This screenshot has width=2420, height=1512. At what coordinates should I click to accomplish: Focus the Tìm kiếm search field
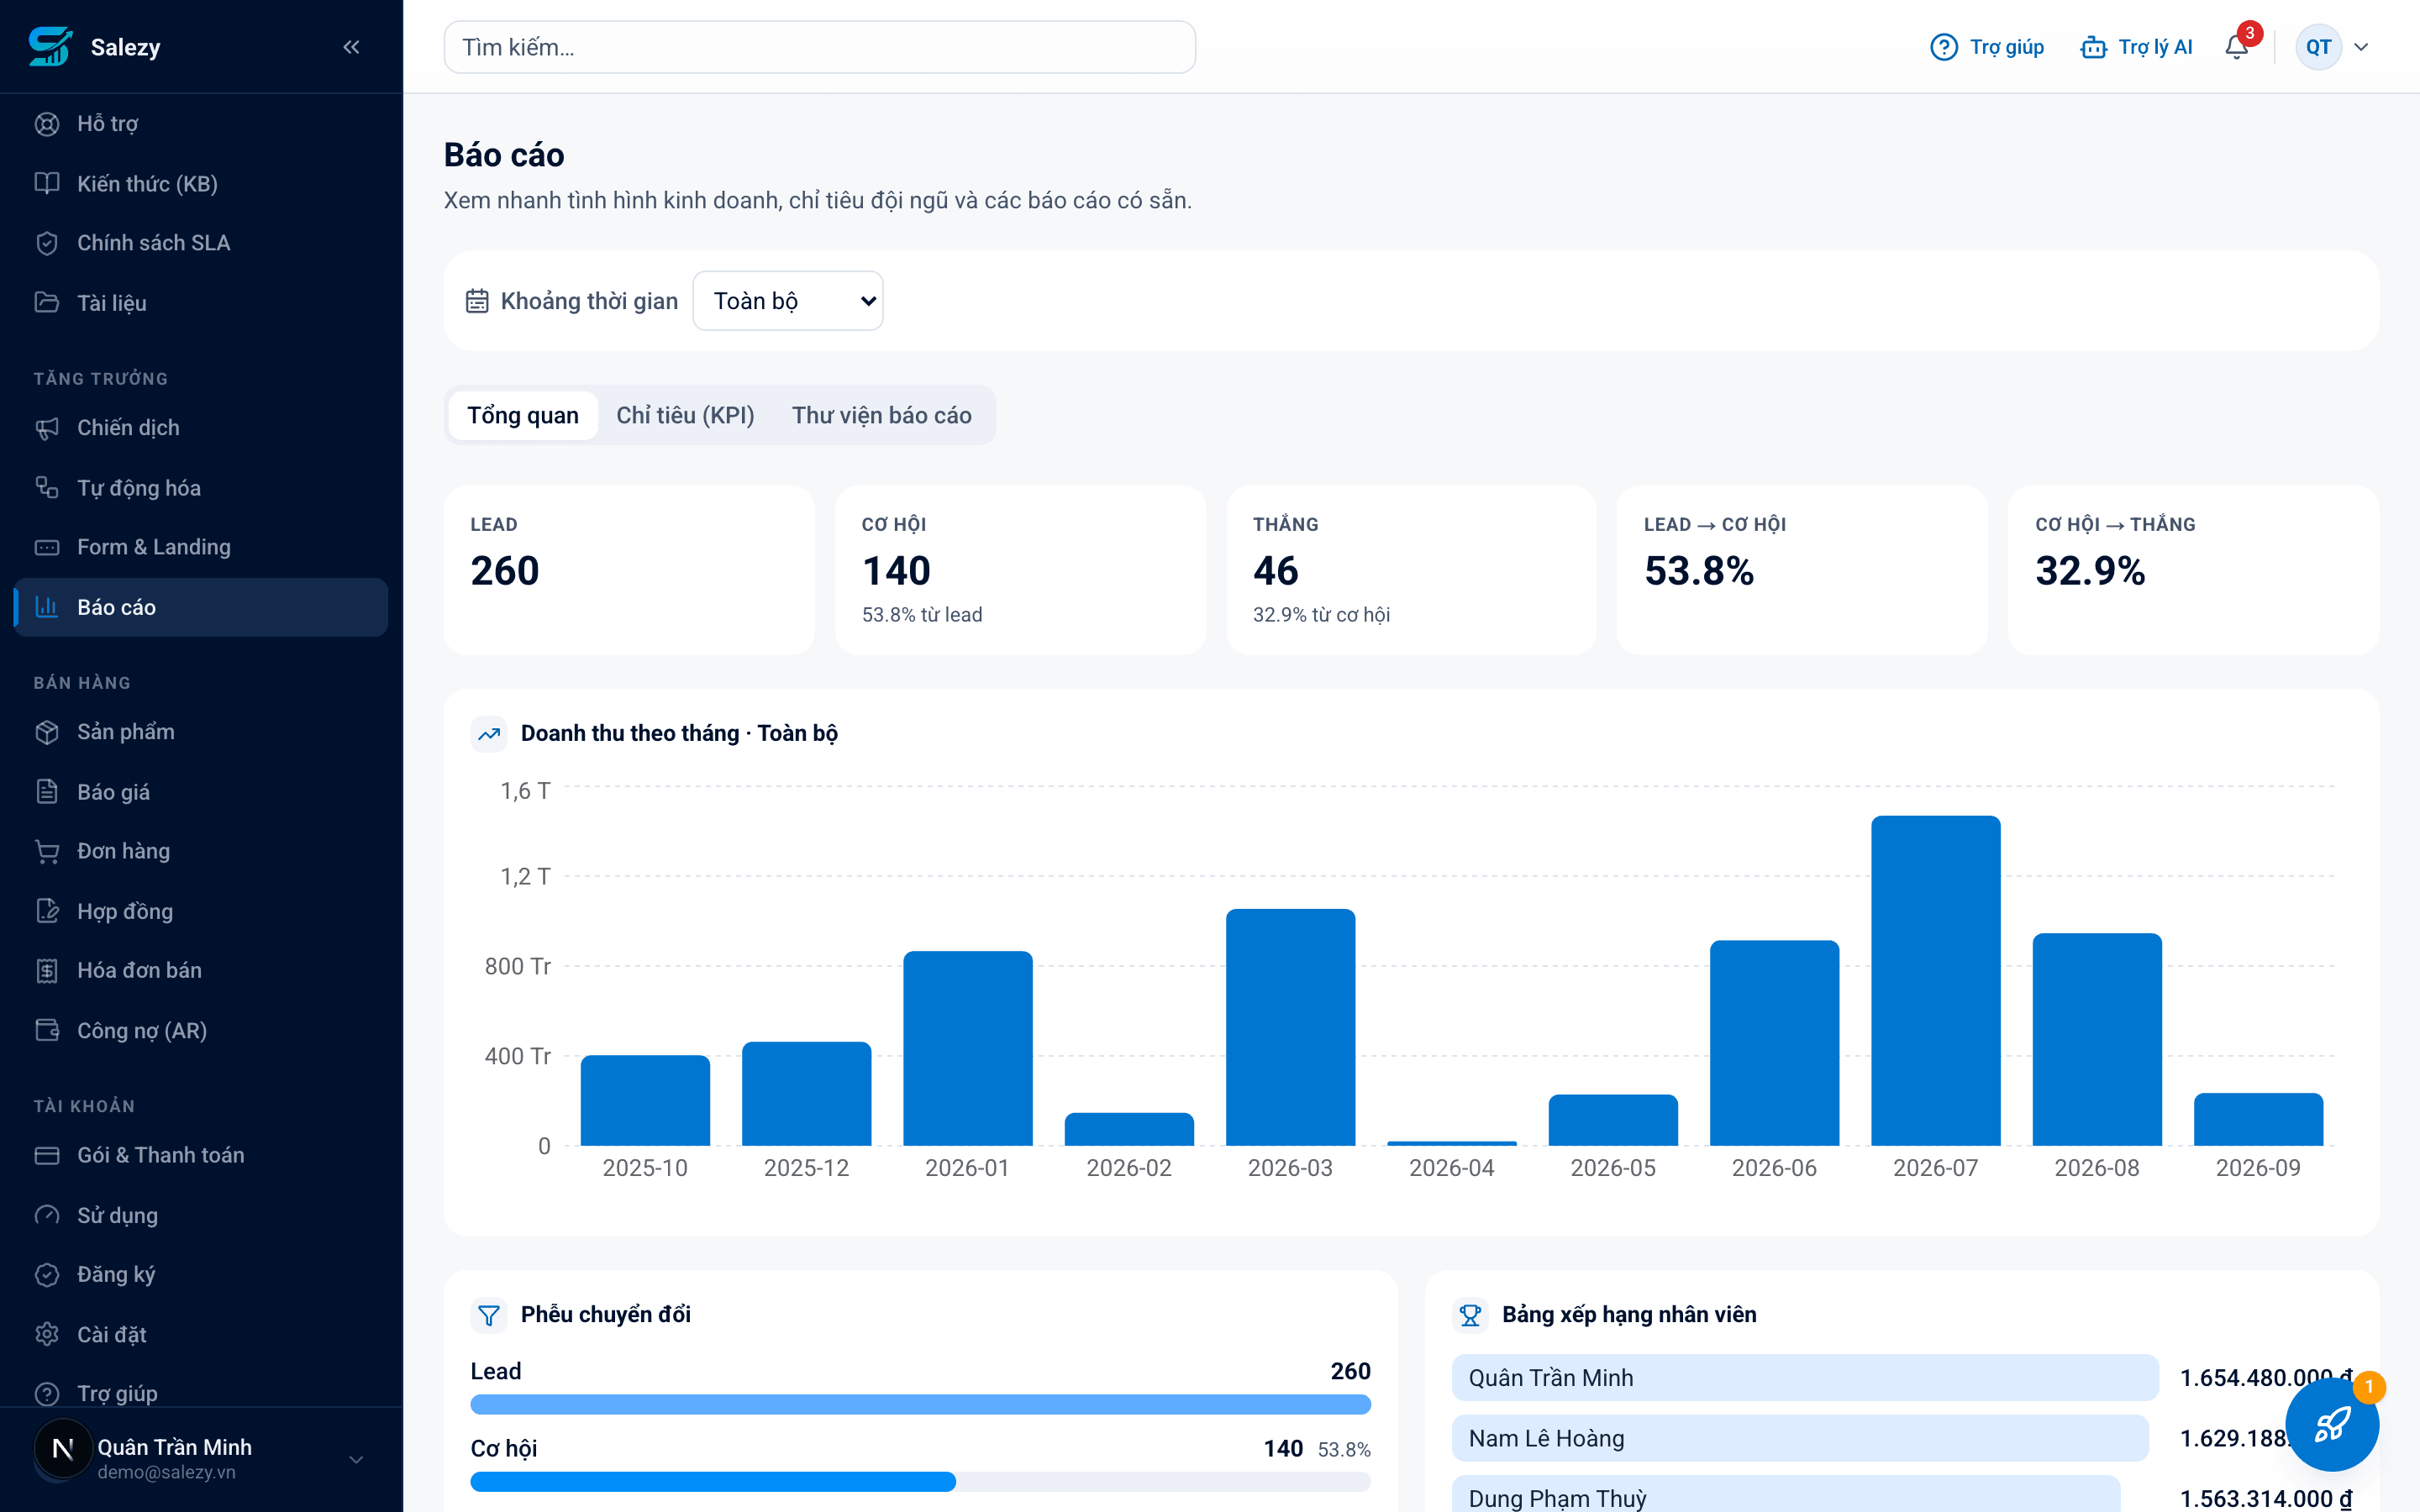(819, 47)
